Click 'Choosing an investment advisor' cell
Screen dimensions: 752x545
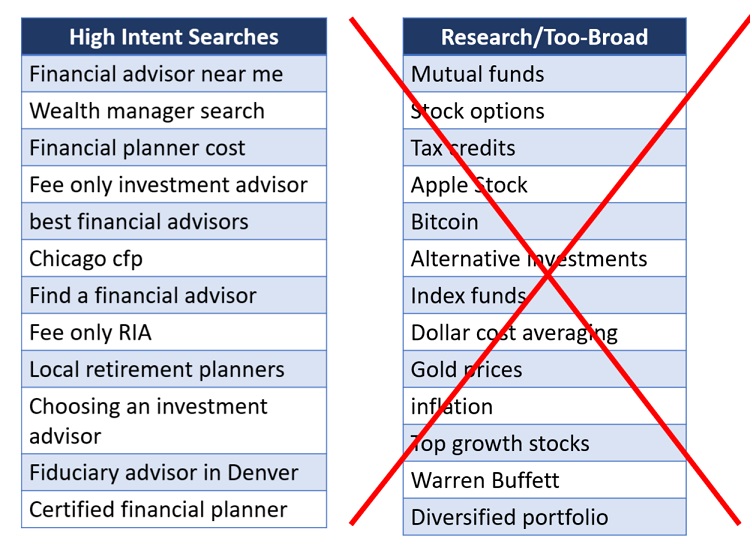click(x=148, y=421)
